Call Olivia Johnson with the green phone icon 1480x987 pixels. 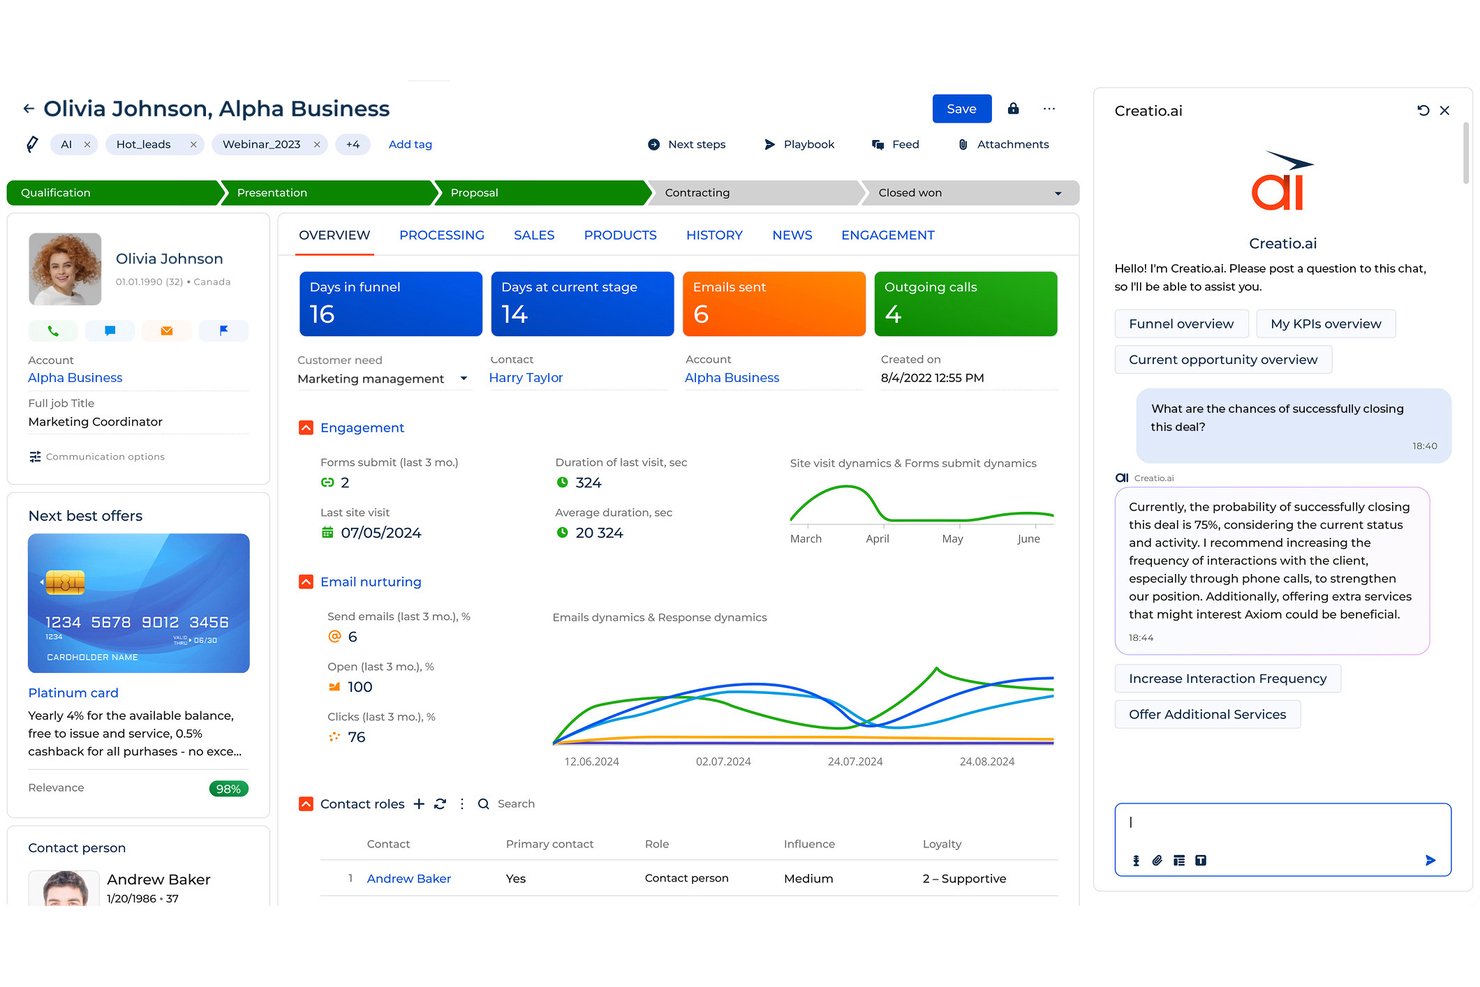tap(54, 330)
